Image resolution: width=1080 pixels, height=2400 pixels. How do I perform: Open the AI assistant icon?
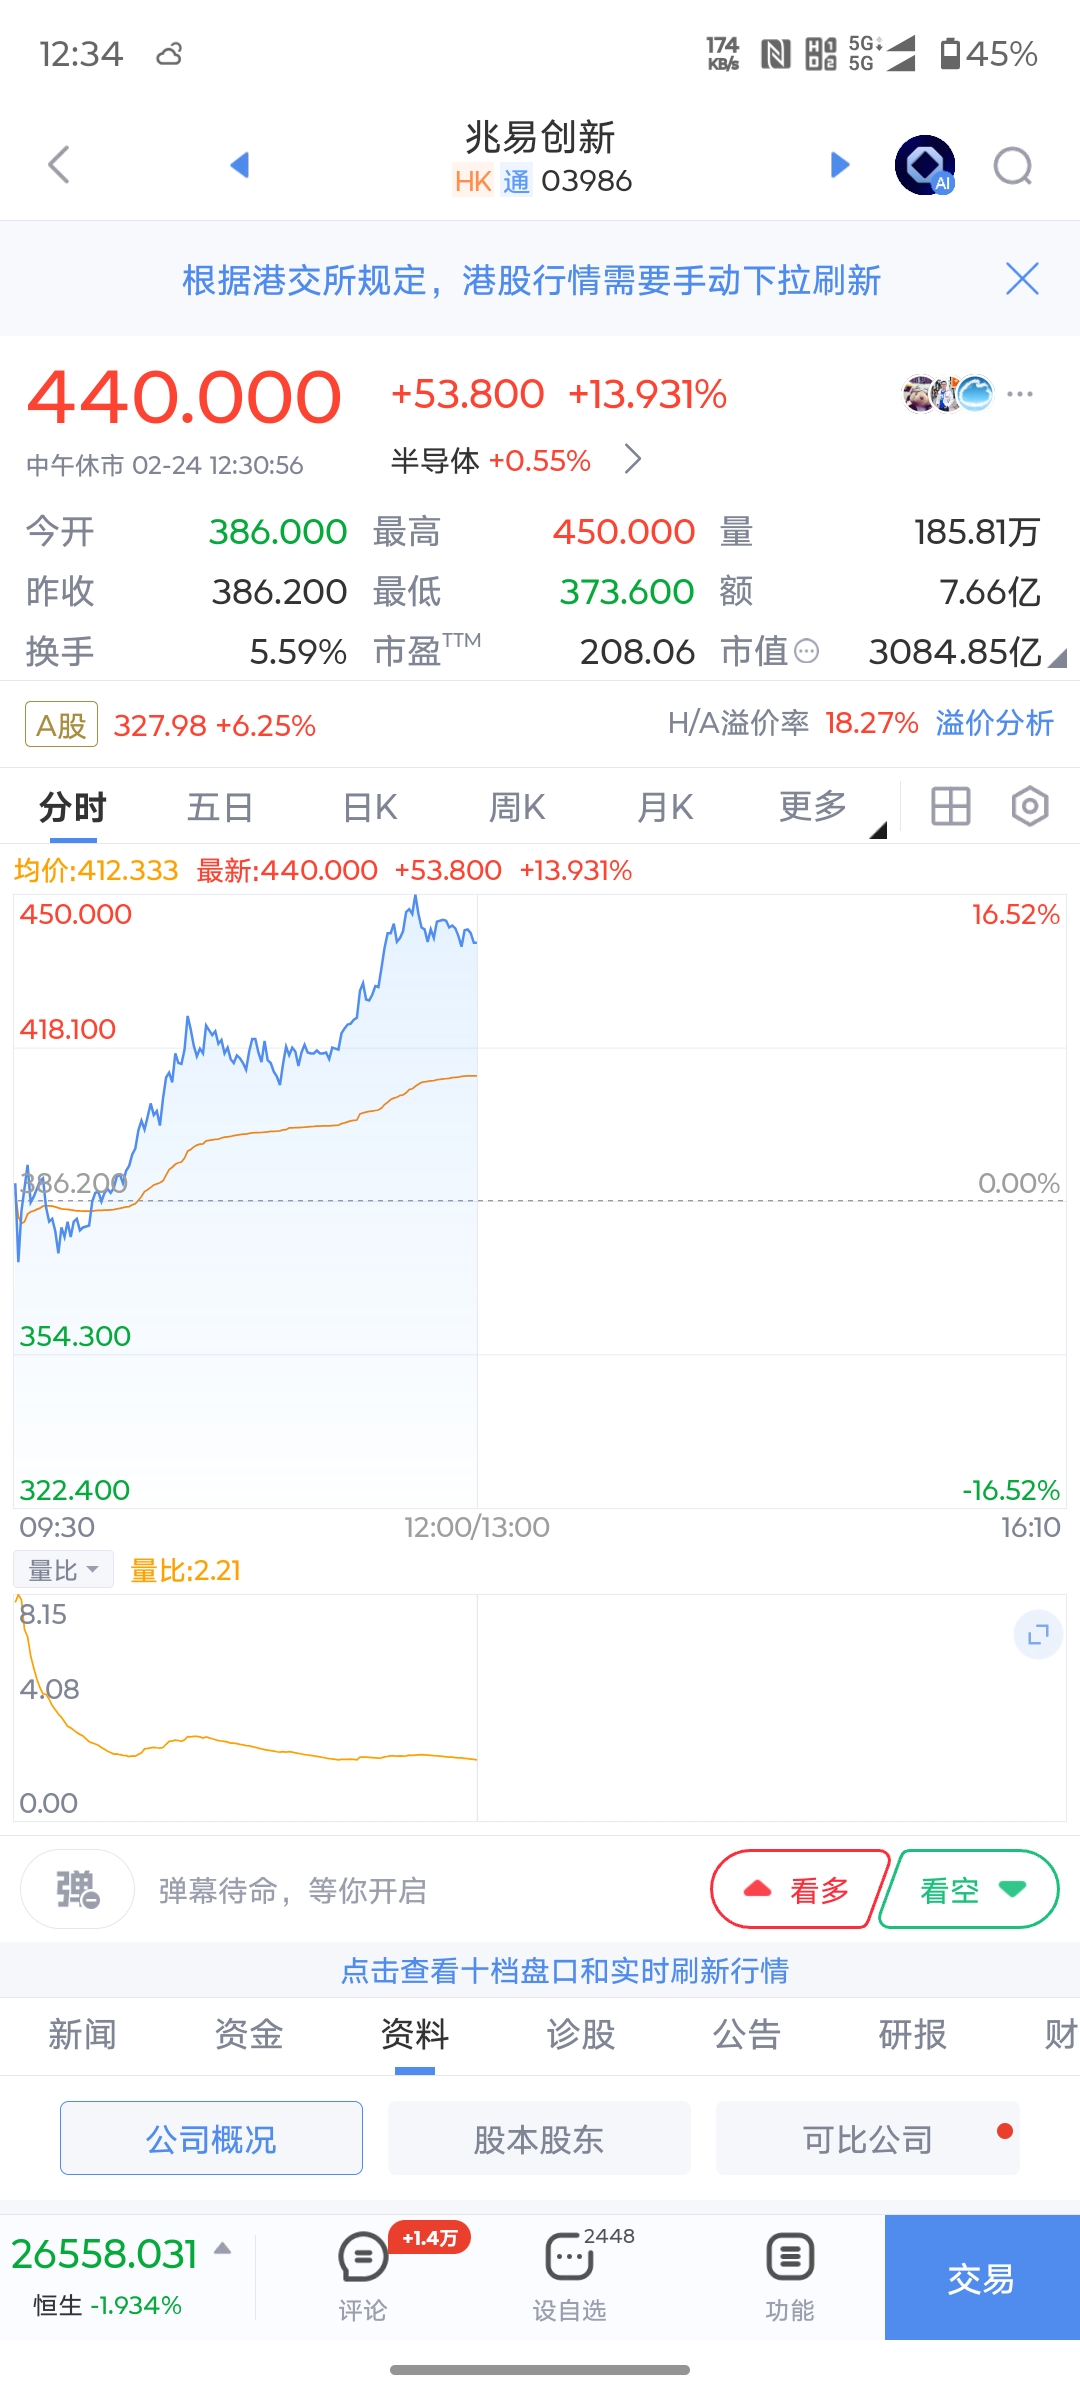tap(924, 165)
